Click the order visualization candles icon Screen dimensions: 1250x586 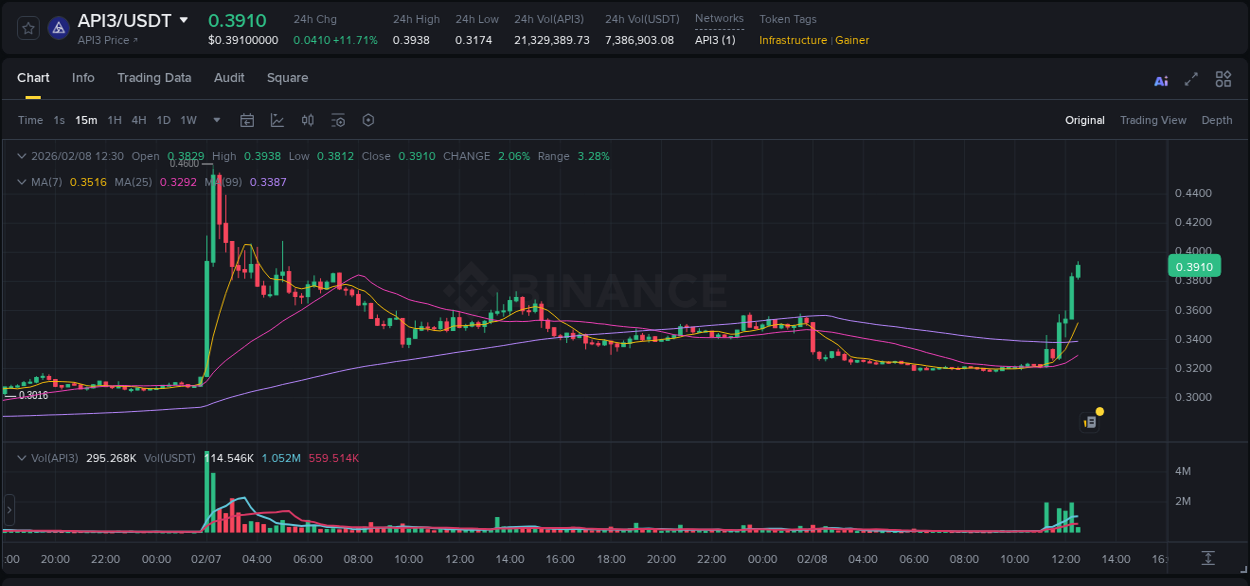point(307,120)
